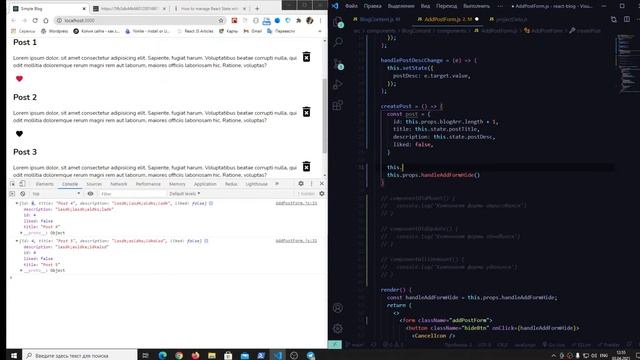Delete Post 3 with its trash icon
Screen dimensions: 640x360
click(x=306, y=166)
